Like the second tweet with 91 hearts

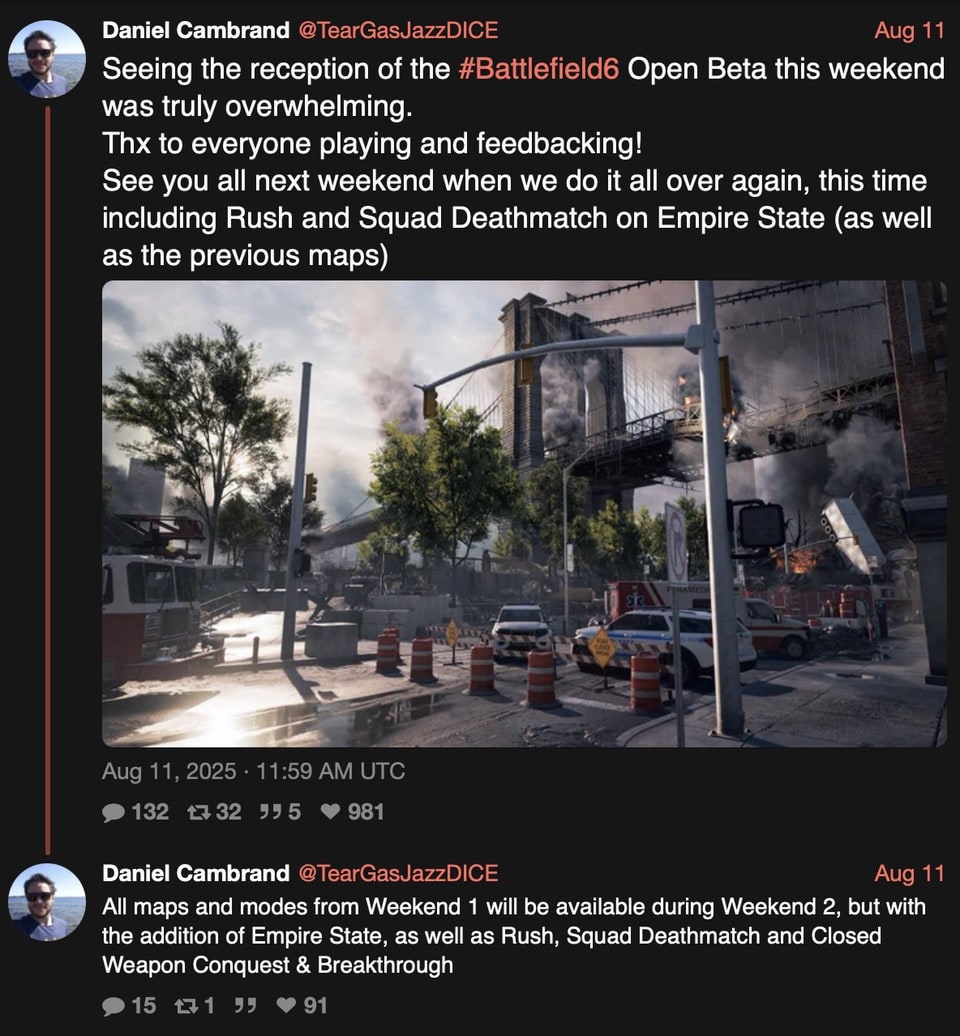tap(286, 1006)
